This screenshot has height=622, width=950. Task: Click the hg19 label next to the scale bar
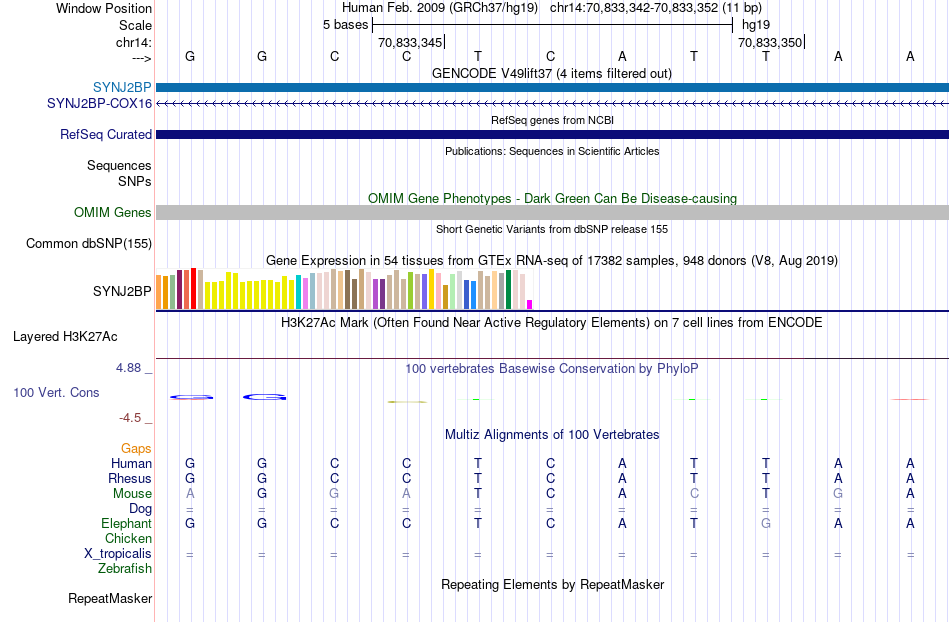click(756, 25)
